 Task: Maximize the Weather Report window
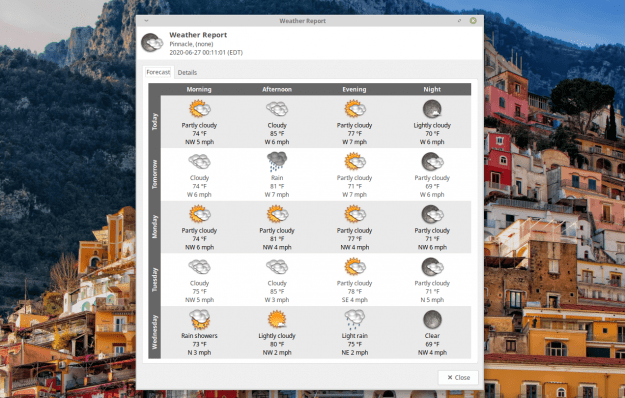click(x=460, y=21)
